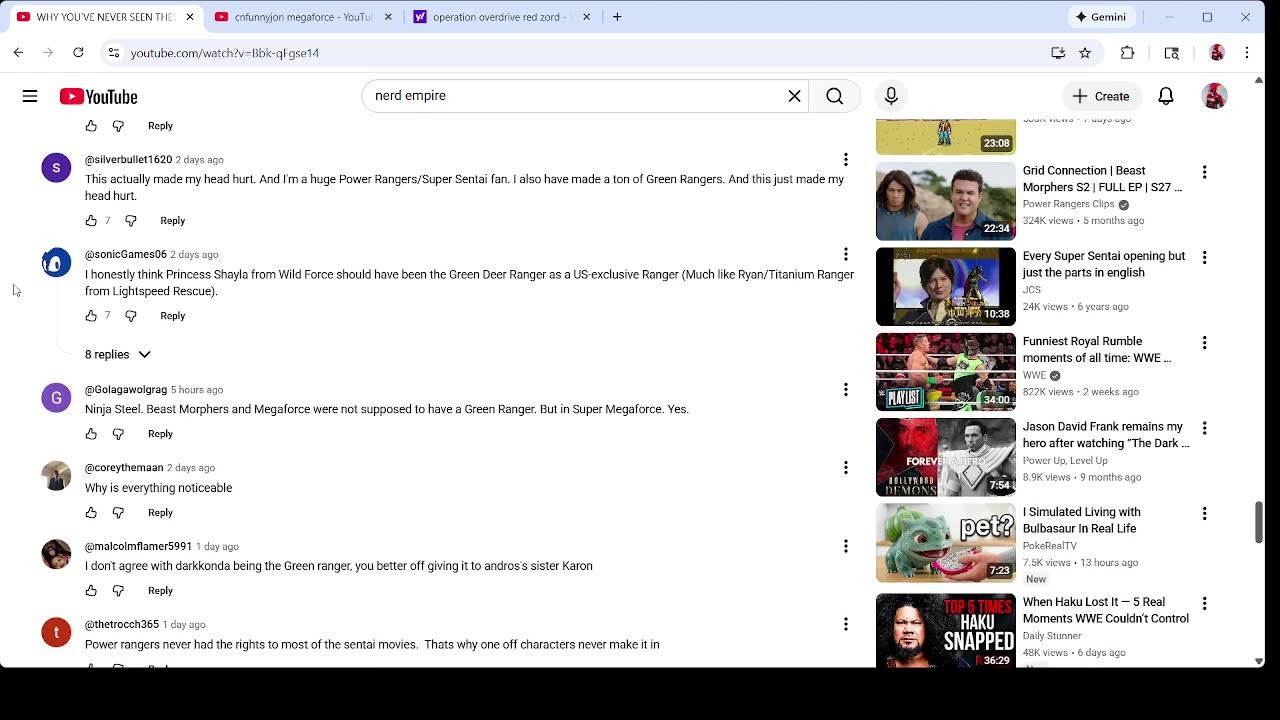Open options for the @coreythemaan comment

(846, 467)
